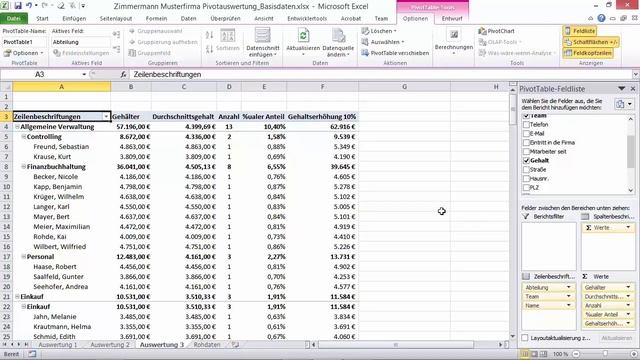Sort descending Z-A icon in ribbon
Viewport: 640px width, 360px height.
tap(209, 49)
